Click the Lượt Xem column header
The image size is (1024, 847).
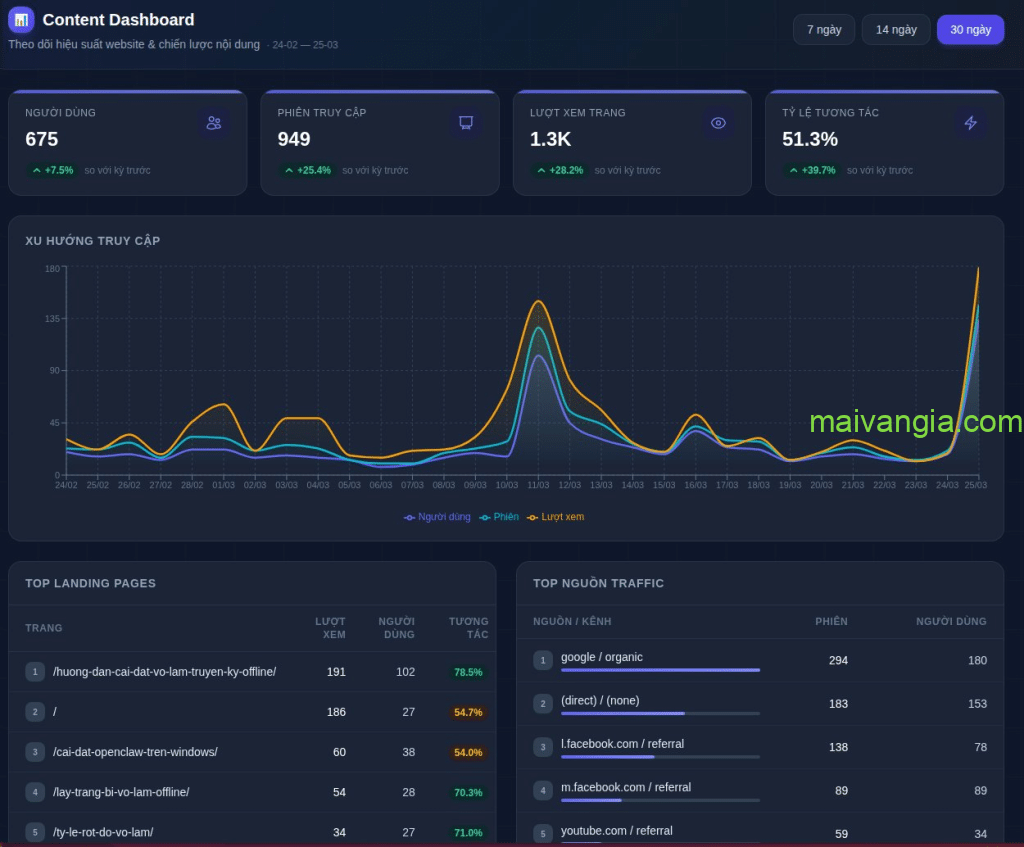tap(331, 628)
